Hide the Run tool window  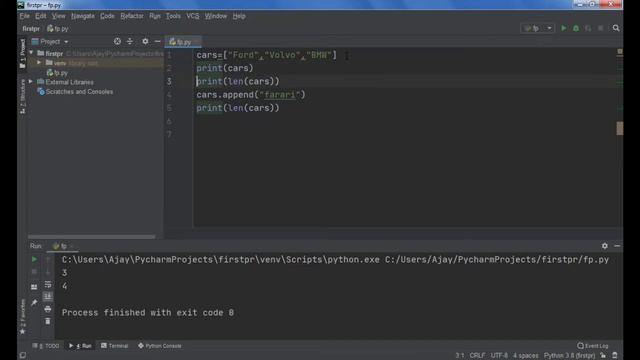[x=617, y=246]
